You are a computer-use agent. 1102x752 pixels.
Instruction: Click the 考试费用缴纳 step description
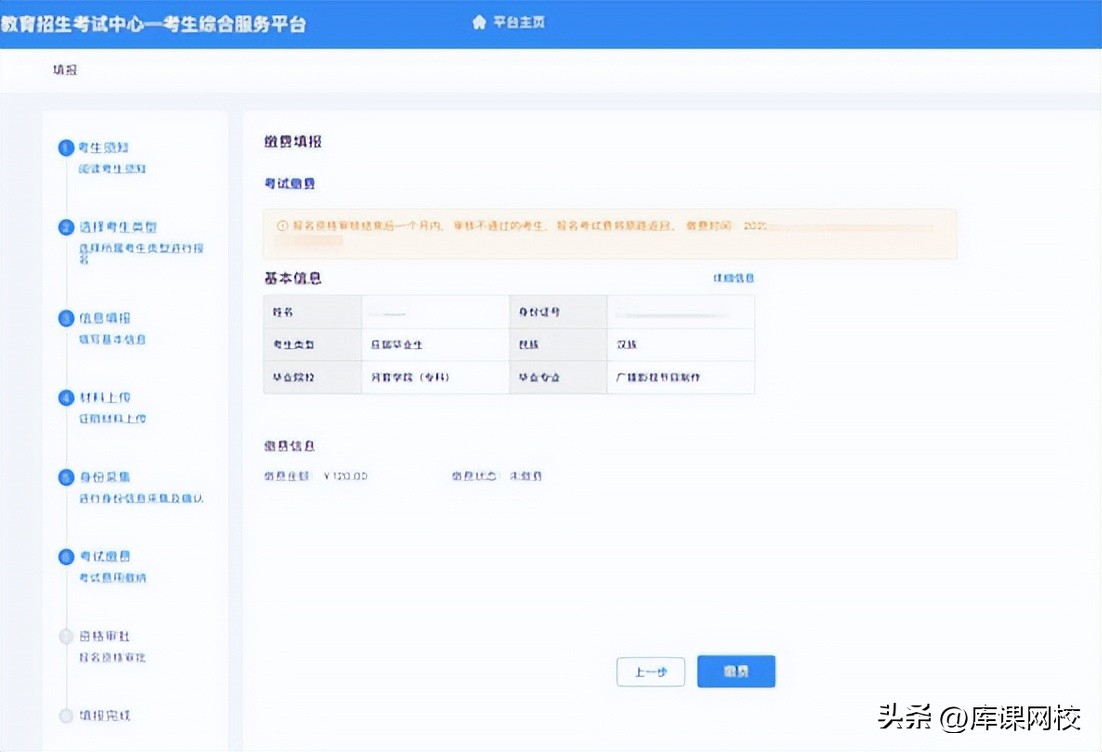tap(112, 578)
